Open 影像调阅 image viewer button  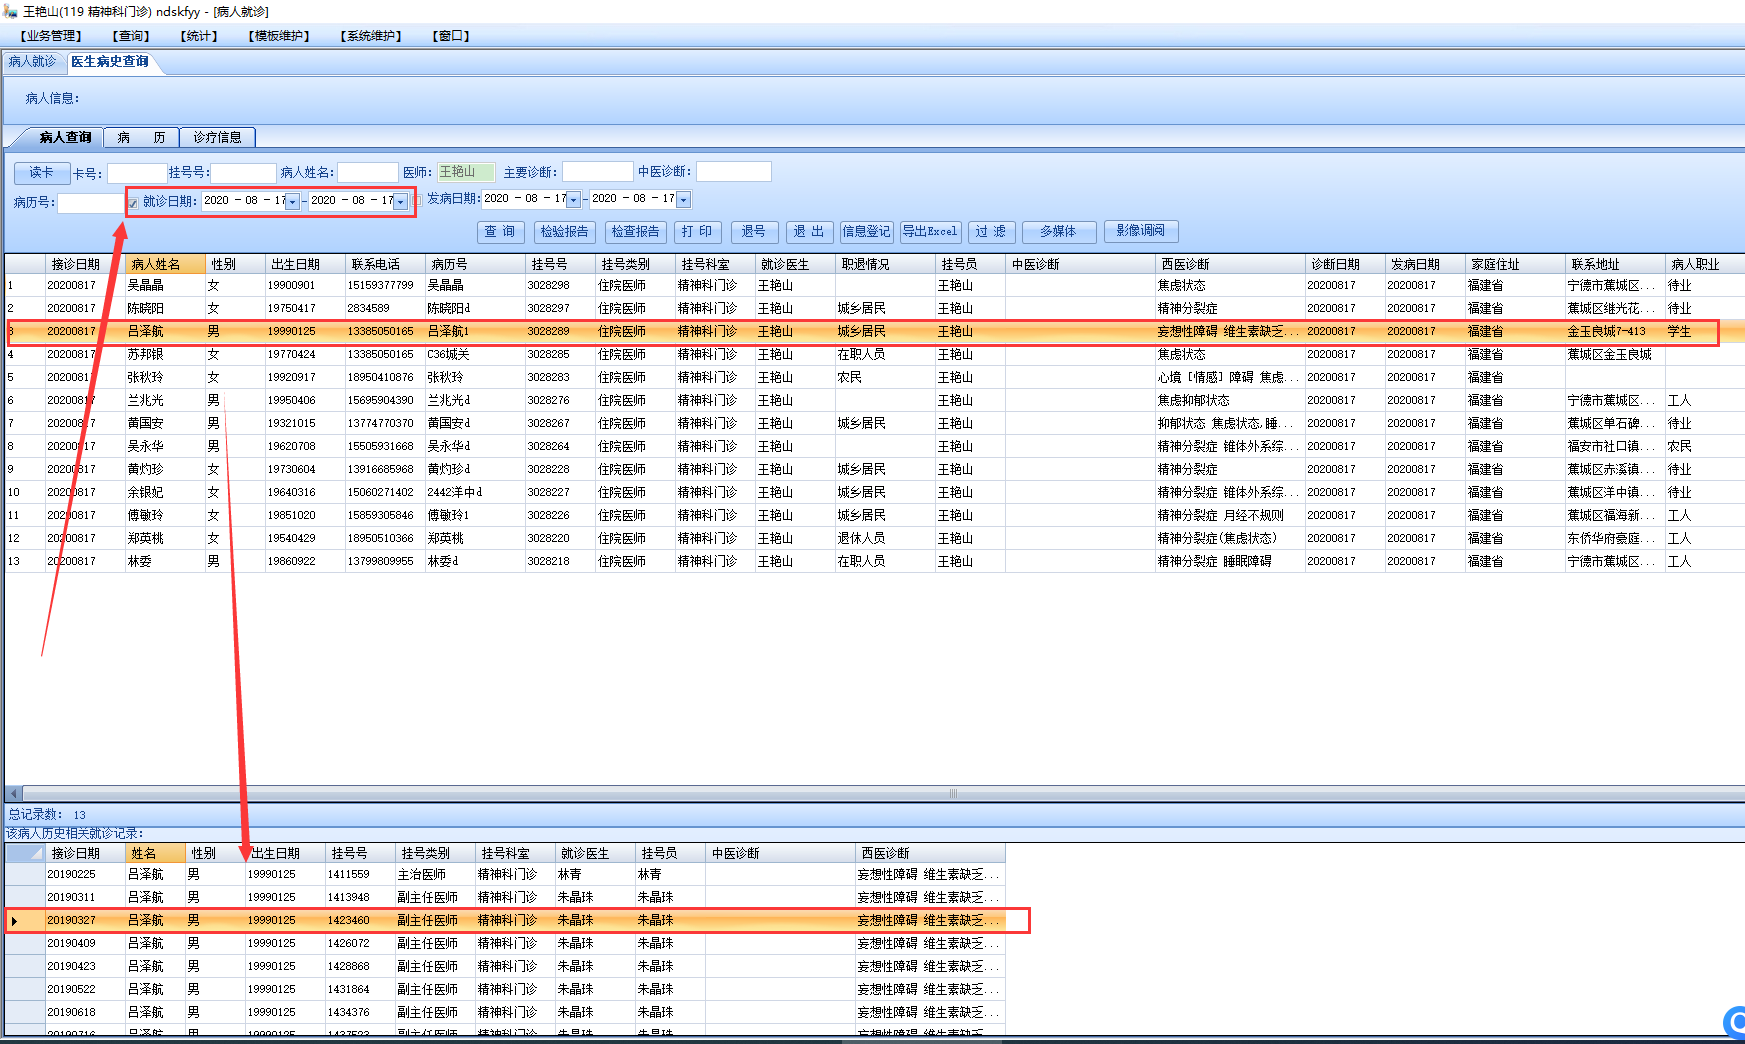(x=1140, y=231)
